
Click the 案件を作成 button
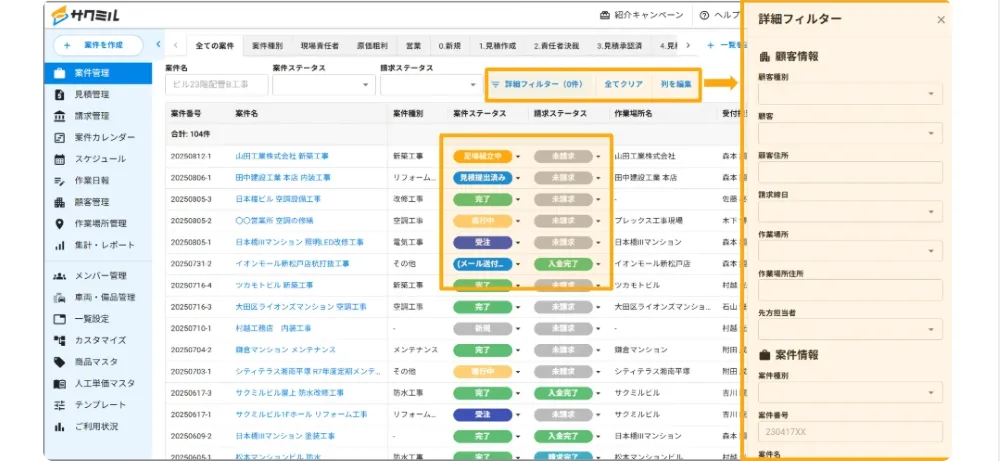(x=98, y=45)
